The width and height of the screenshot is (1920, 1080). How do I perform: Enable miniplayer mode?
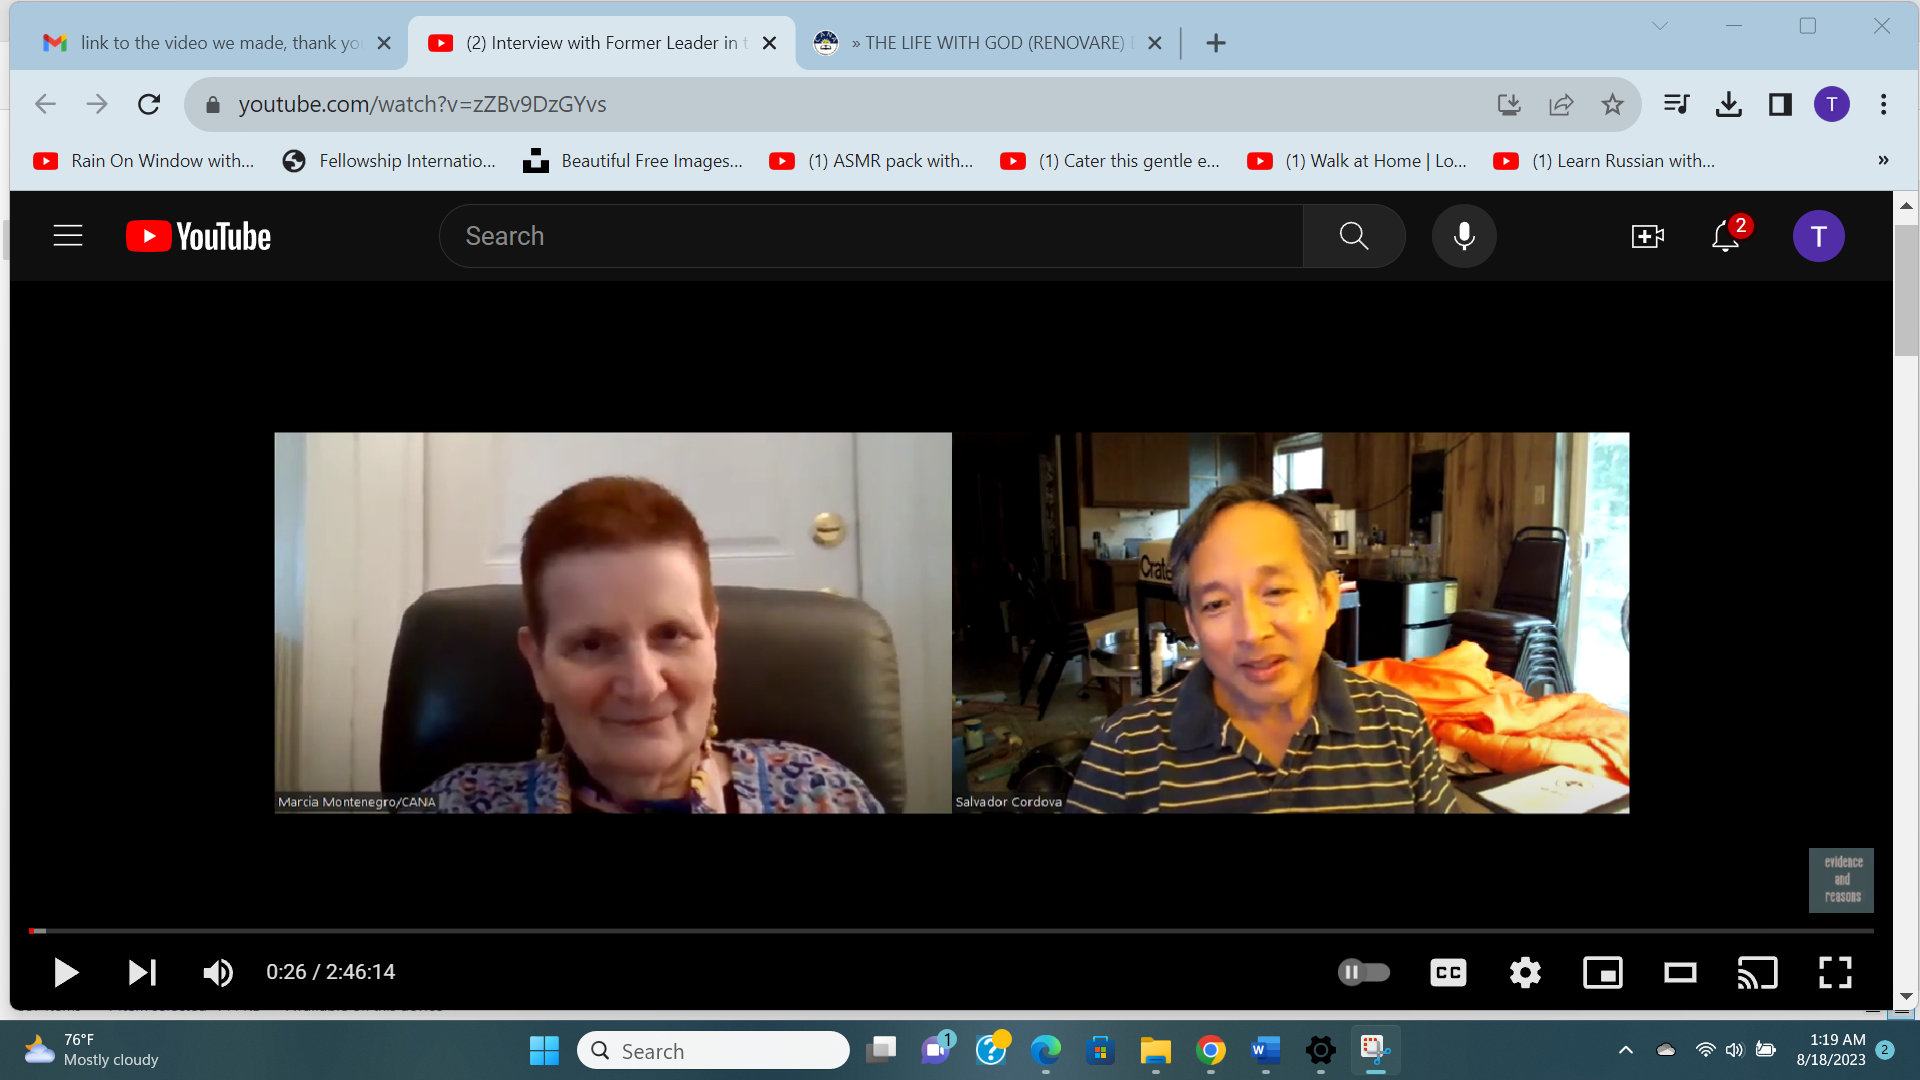point(1602,972)
